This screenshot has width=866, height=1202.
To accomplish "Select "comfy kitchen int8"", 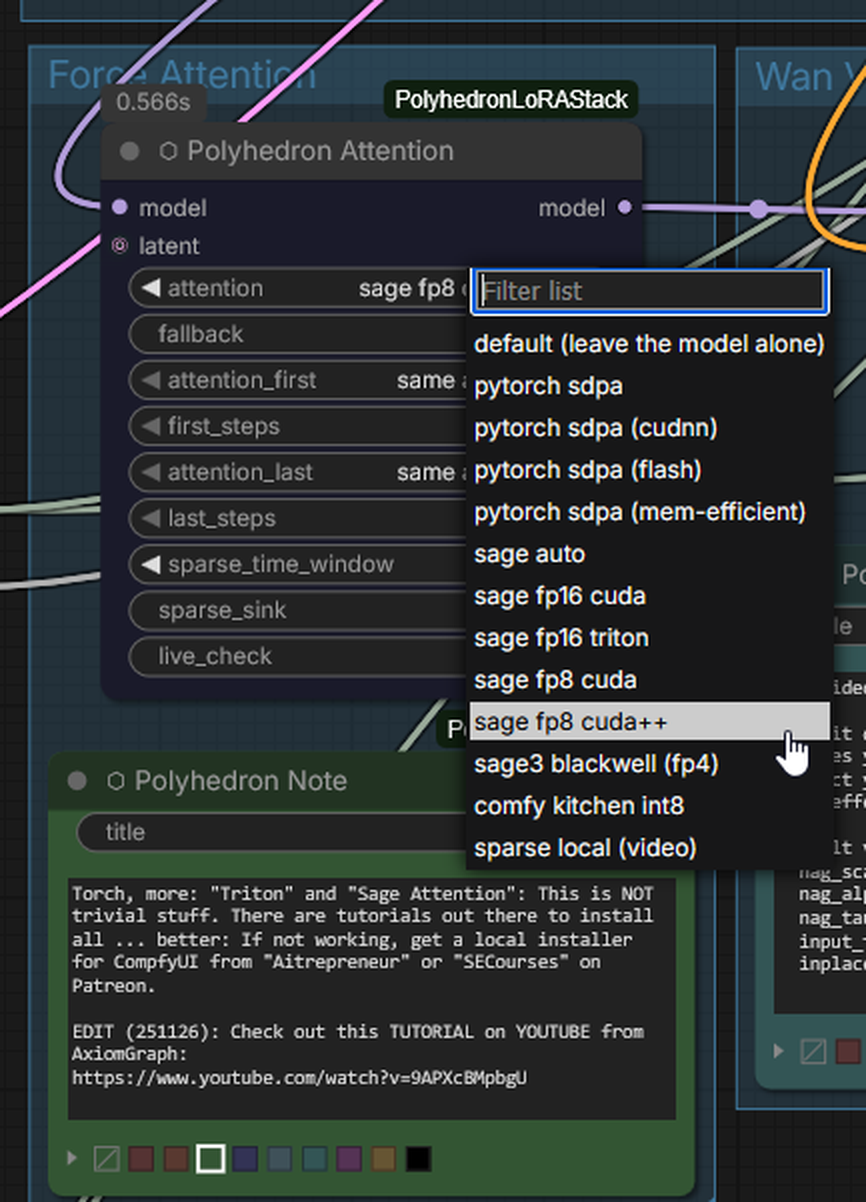I will pyautogui.click(x=649, y=806).
